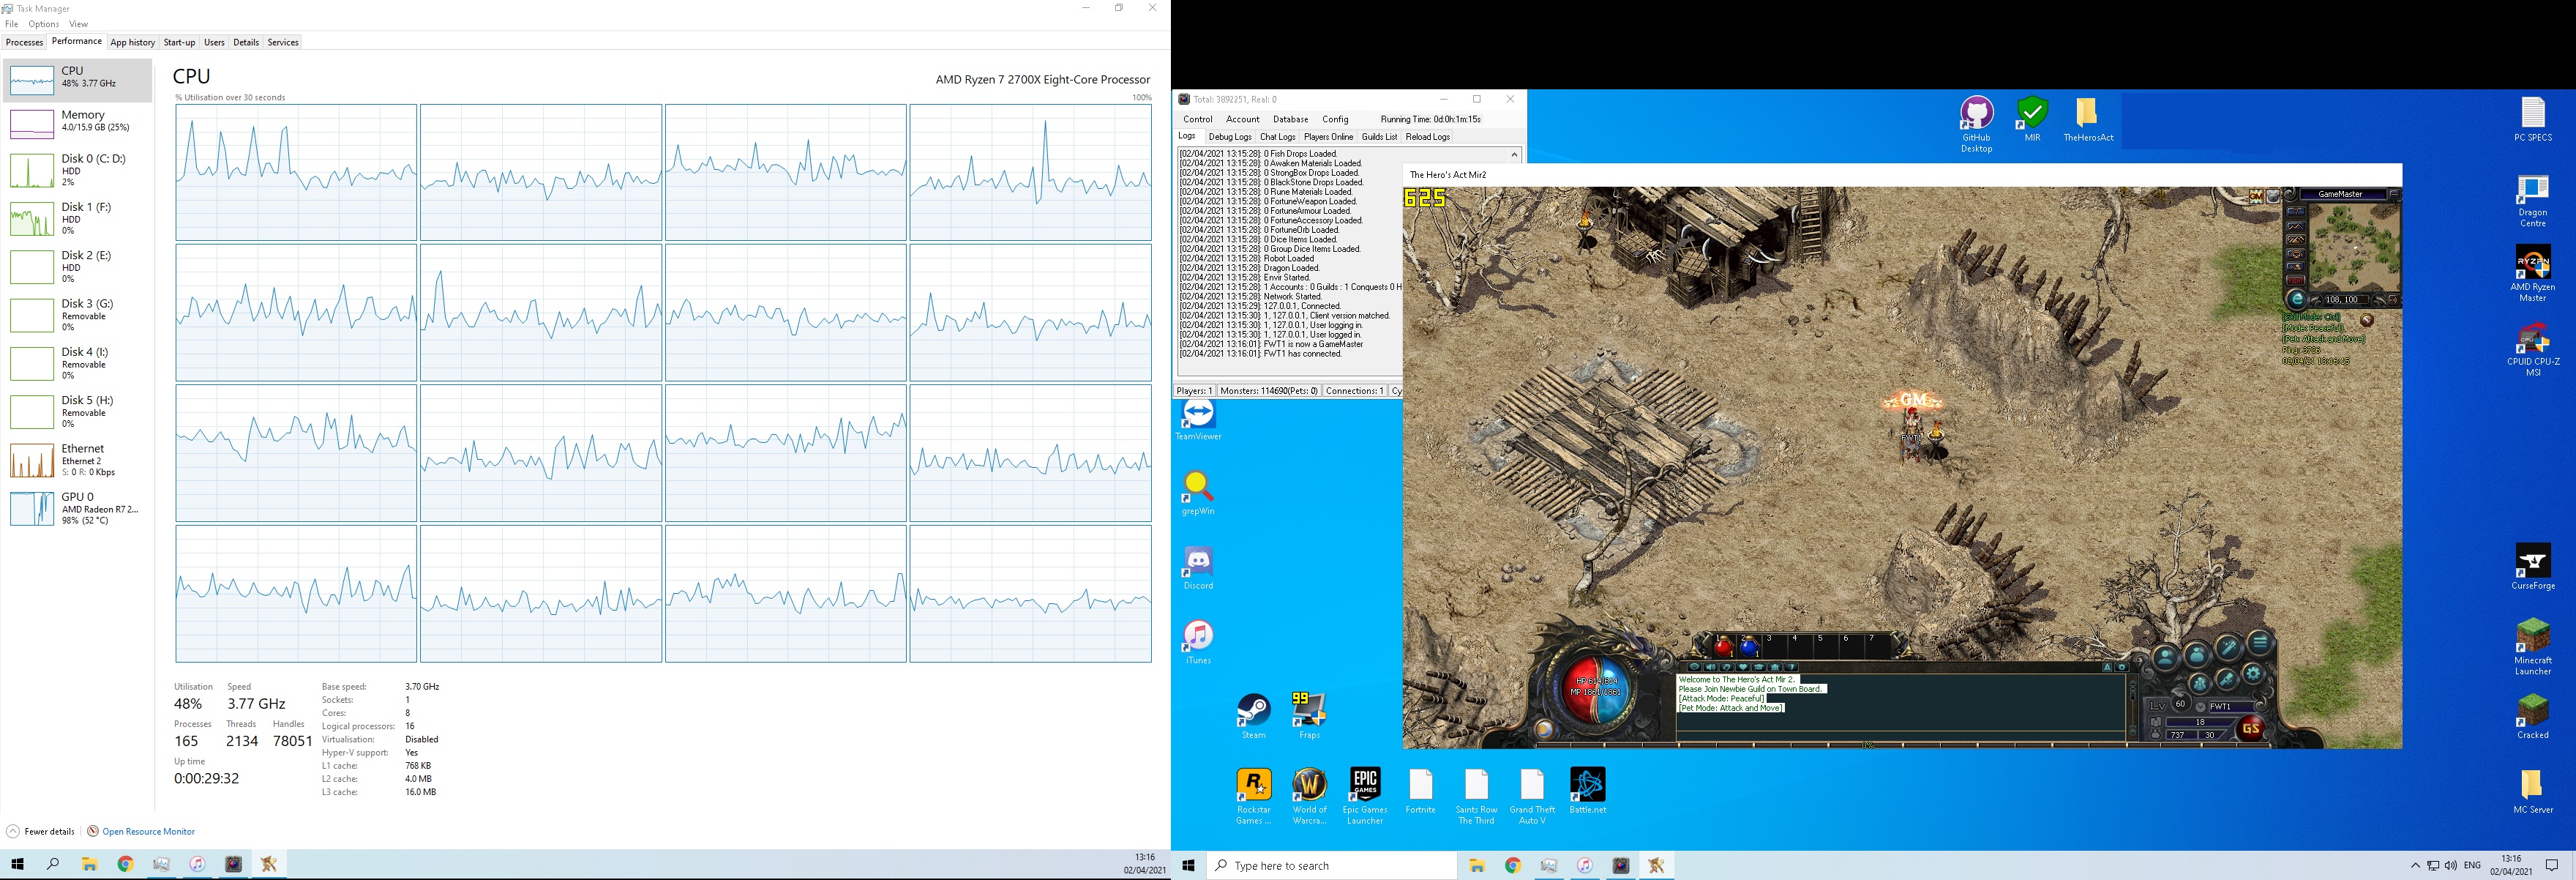The image size is (2576, 880).
Task: Select Disk 0 (C: D:) performance item
Action: tap(78, 170)
